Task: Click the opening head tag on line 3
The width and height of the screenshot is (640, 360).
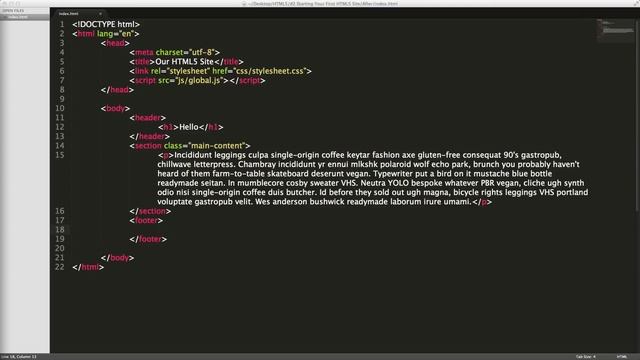Action: click(x=115, y=43)
